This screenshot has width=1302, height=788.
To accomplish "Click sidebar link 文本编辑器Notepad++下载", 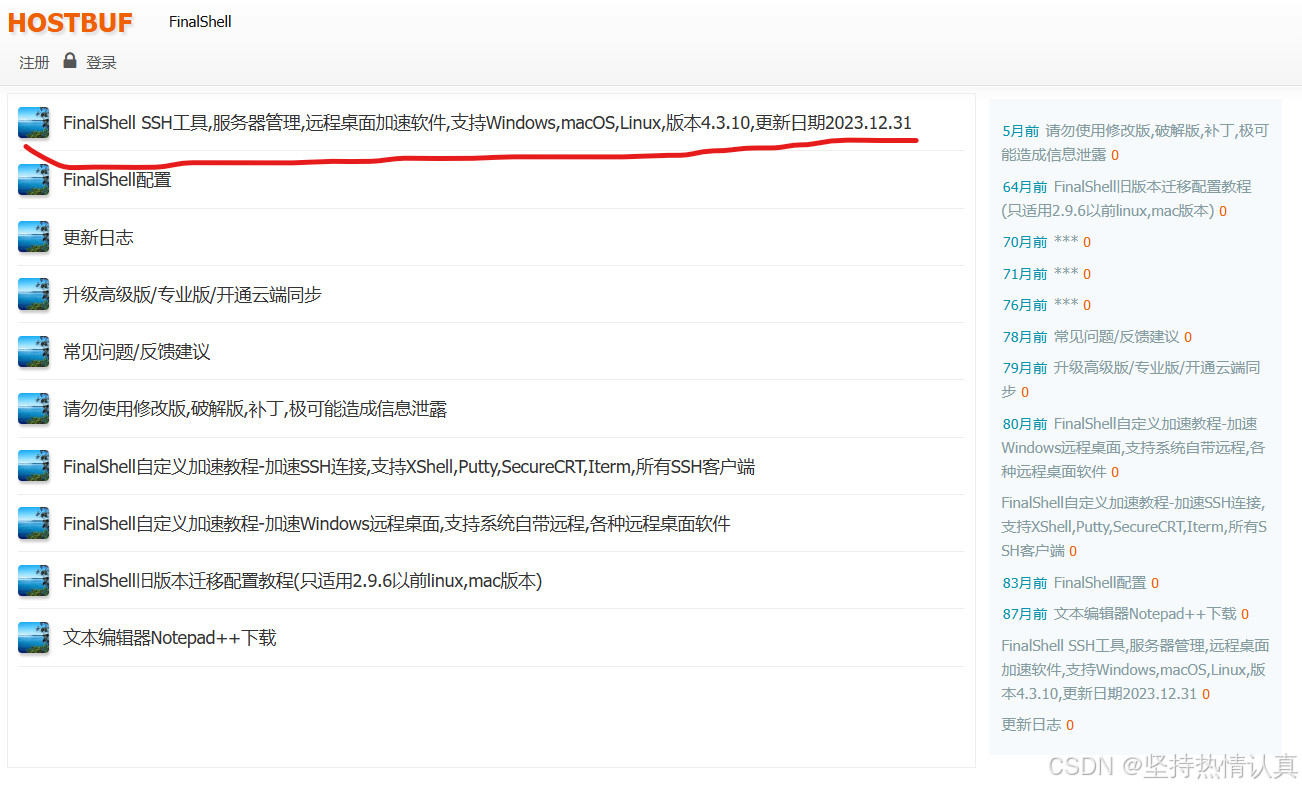I will point(1145,613).
